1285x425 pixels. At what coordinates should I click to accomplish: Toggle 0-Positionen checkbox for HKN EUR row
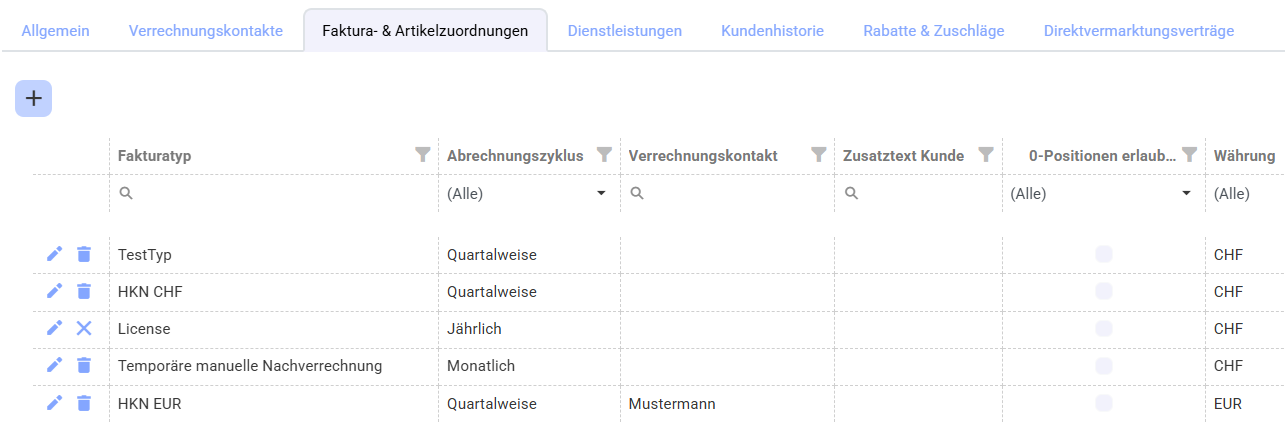coord(1104,403)
